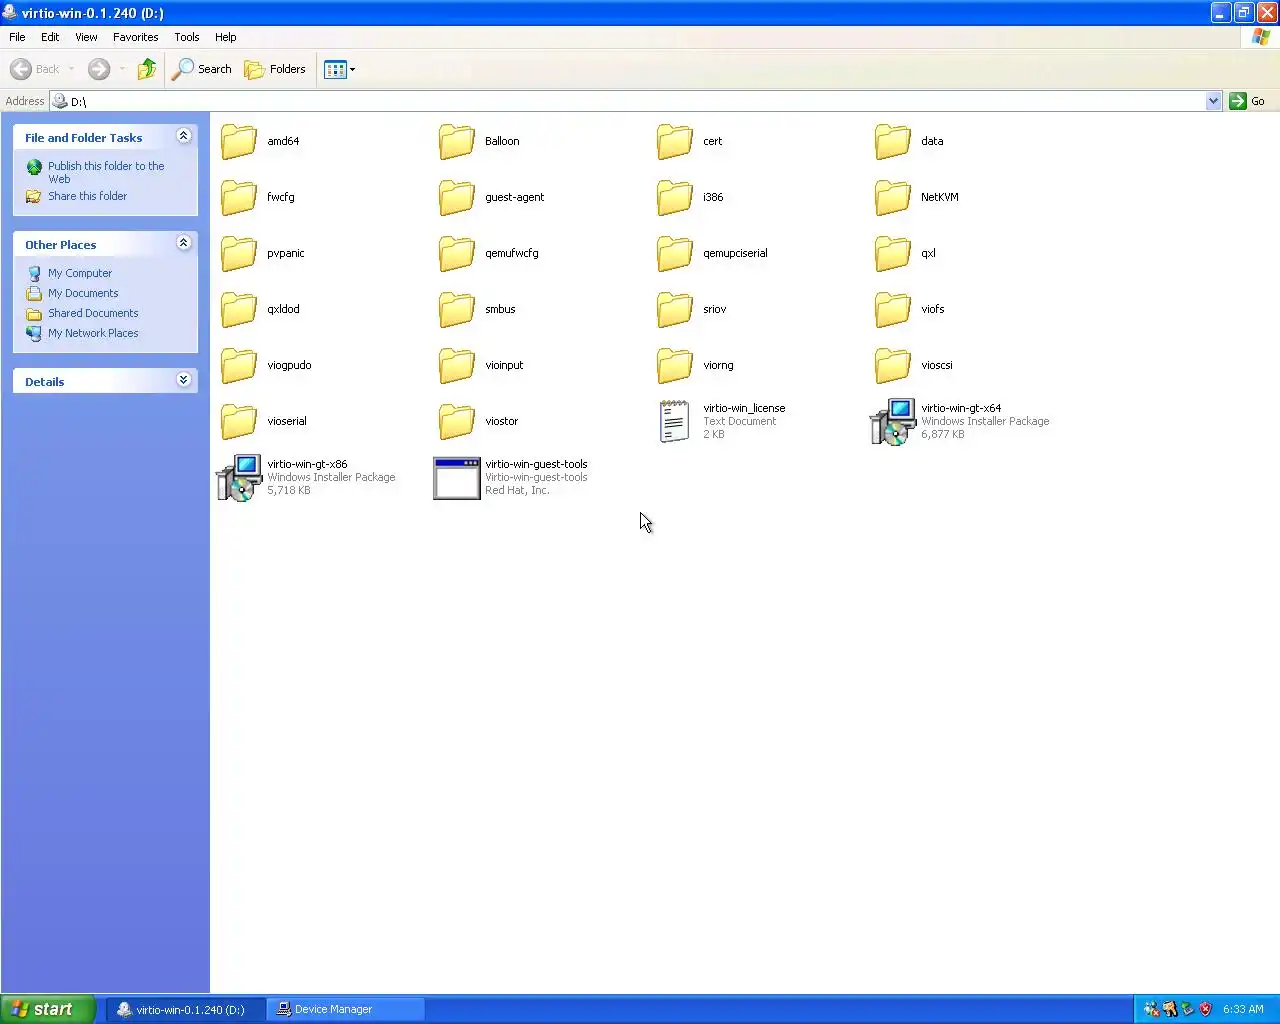Open the Help menu
Viewport: 1280px width, 1024px height.
[225, 37]
